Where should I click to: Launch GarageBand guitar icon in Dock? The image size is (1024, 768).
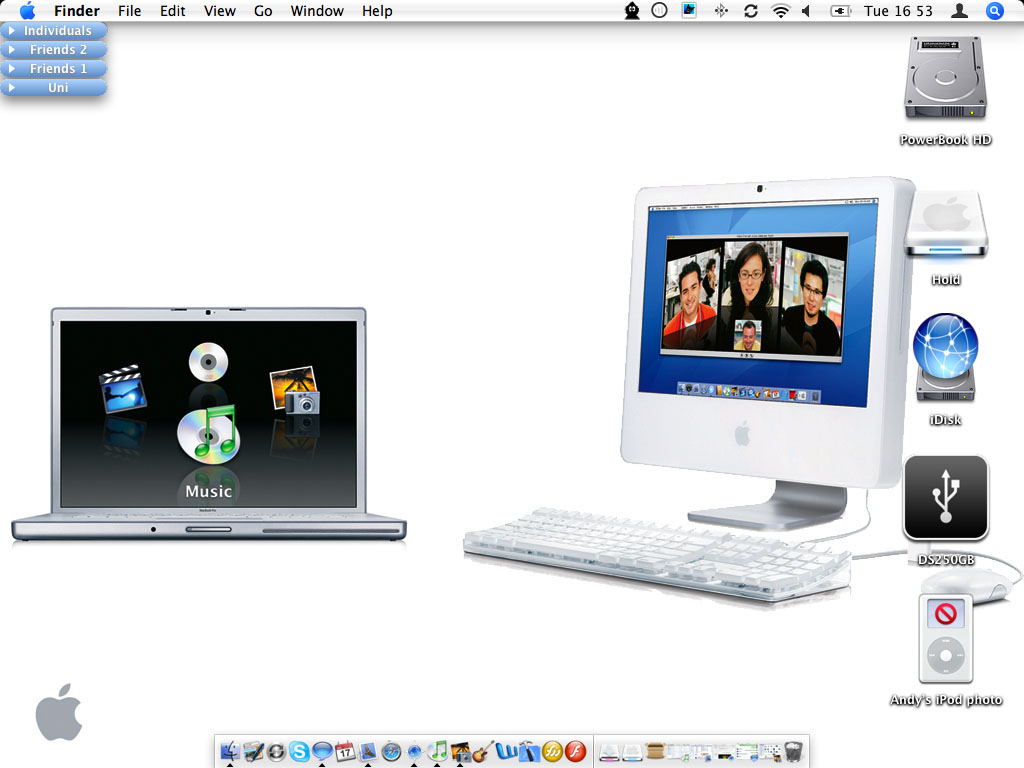tap(483, 752)
